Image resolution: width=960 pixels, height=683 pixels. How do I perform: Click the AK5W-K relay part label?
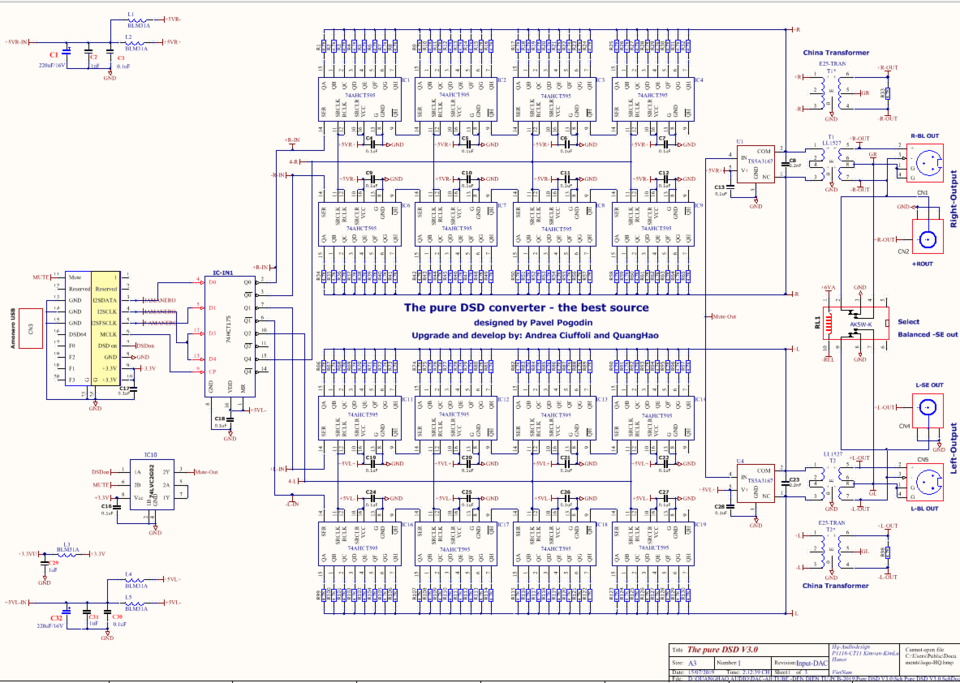click(861, 326)
